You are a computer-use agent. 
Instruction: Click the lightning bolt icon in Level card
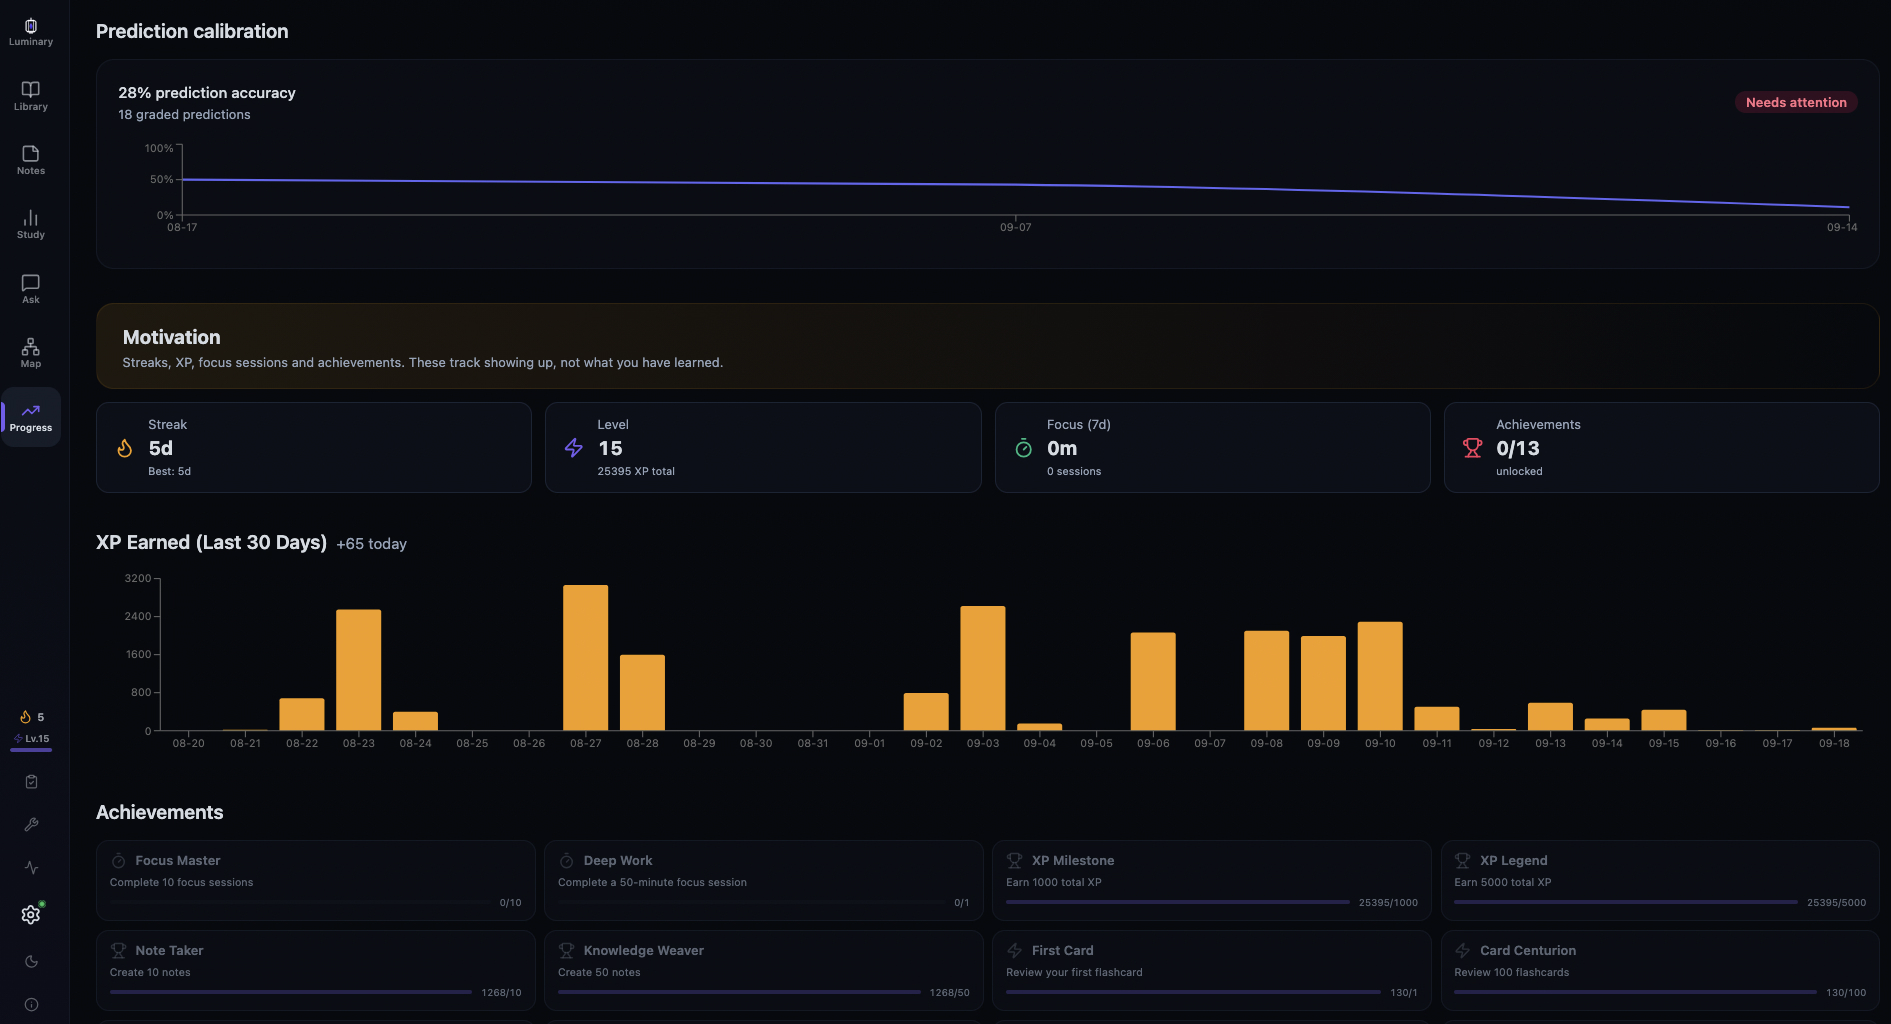point(574,448)
